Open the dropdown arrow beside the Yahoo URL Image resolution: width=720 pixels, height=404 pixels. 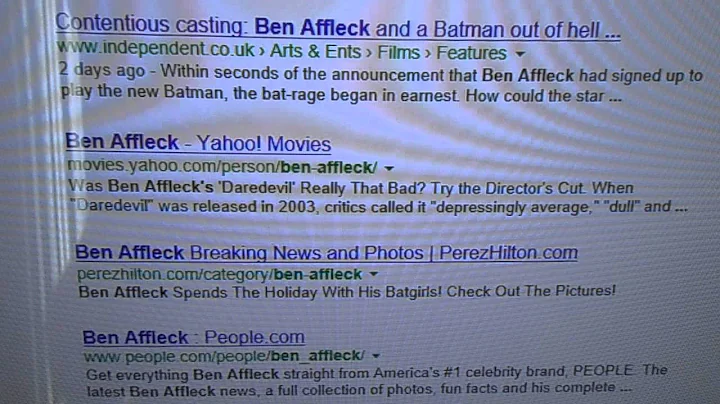click(388, 168)
